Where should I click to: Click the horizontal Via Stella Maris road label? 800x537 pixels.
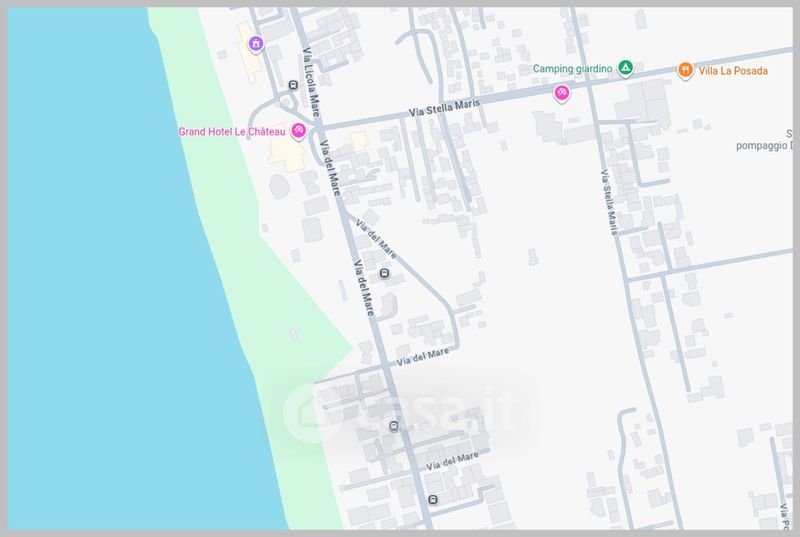443,108
